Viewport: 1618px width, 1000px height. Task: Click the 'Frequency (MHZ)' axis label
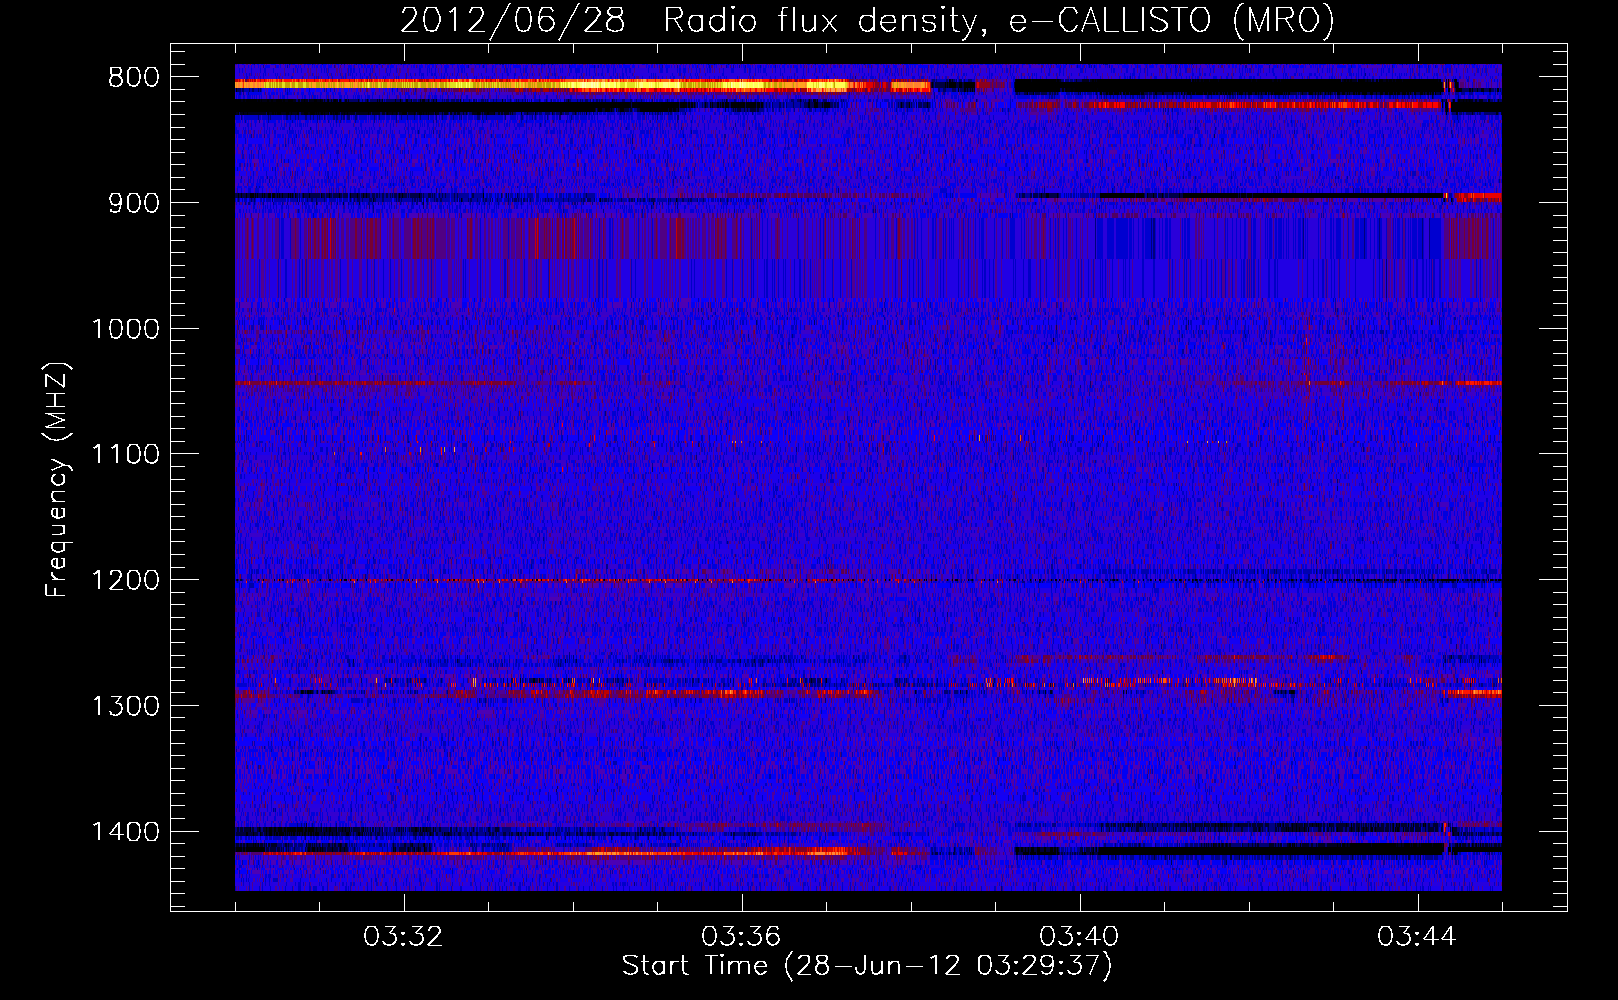[x=57, y=479]
